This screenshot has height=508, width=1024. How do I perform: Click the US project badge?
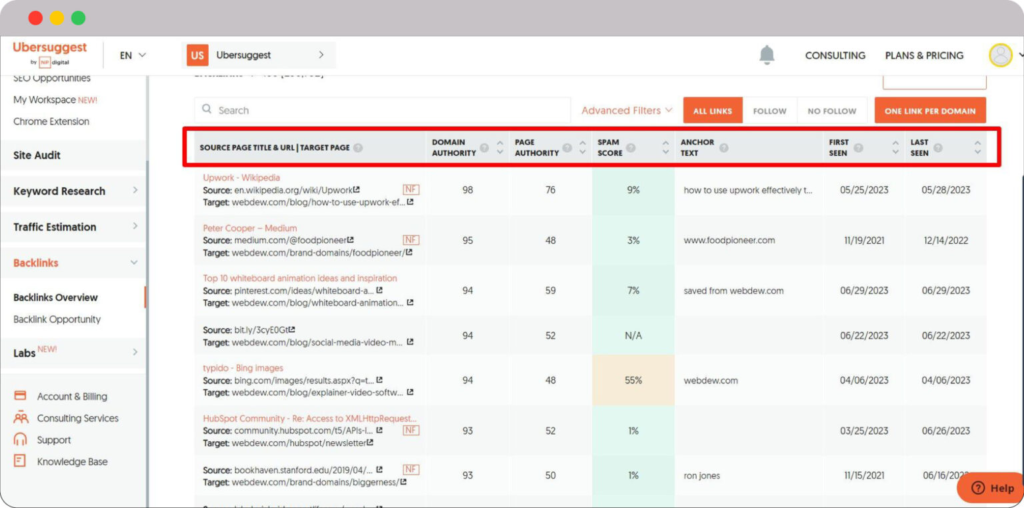[x=197, y=56]
